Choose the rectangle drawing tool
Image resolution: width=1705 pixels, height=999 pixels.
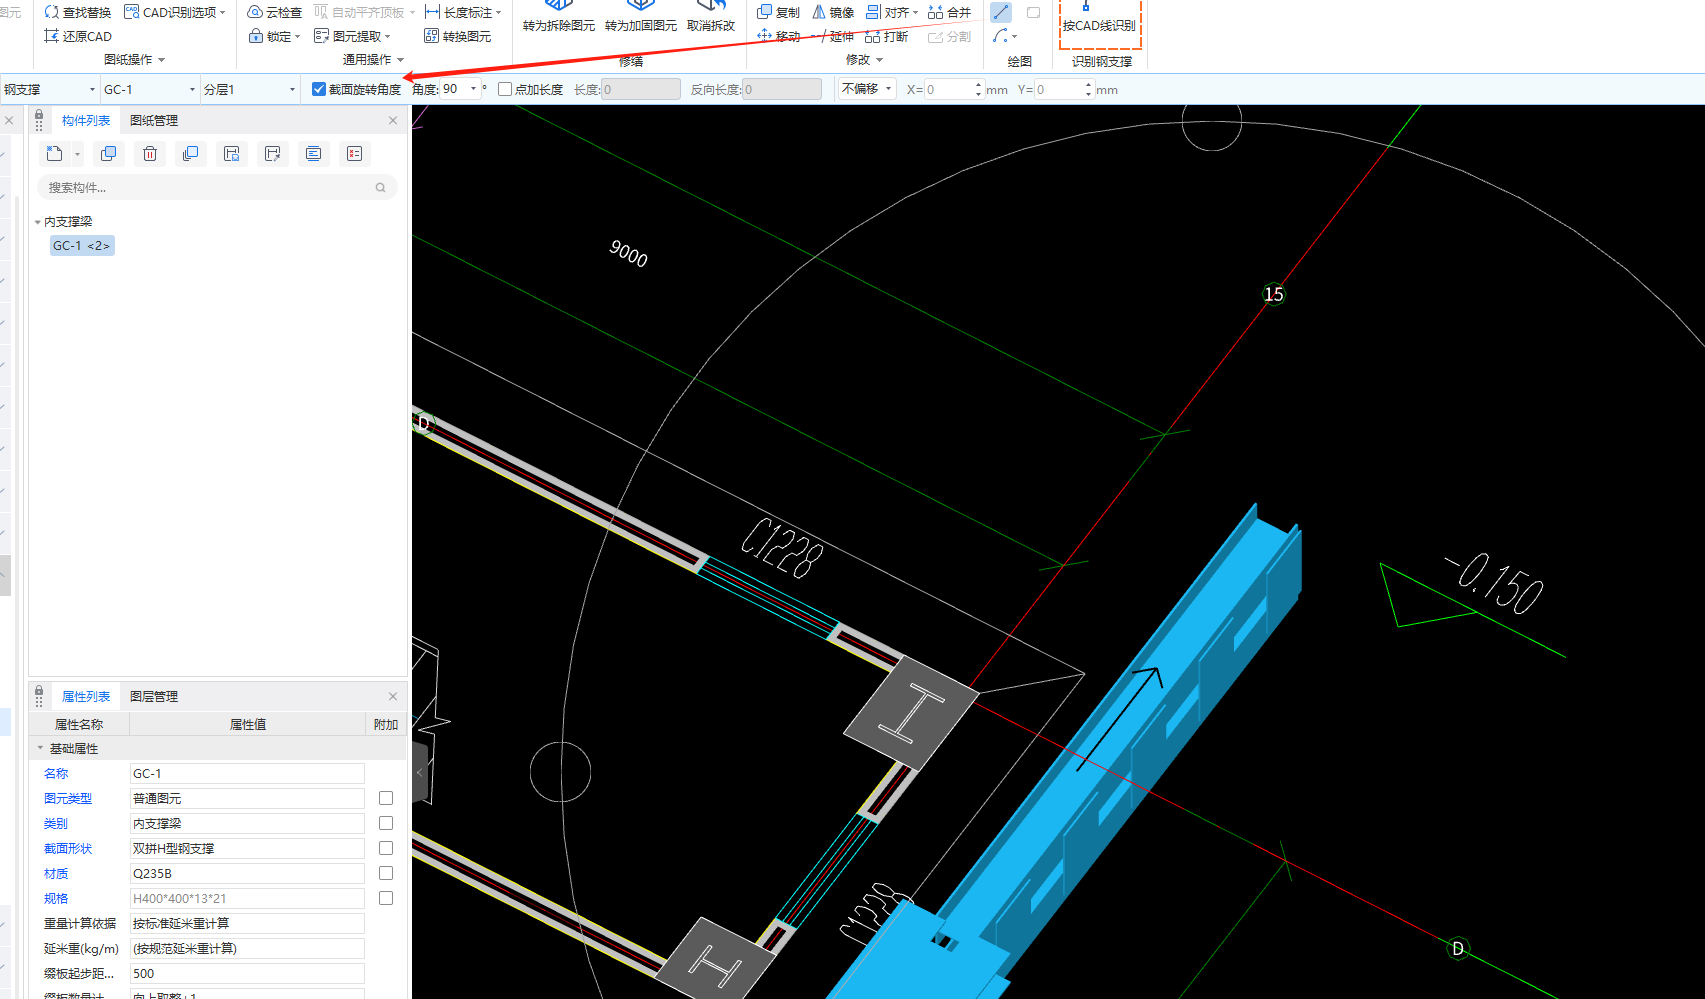1033,12
